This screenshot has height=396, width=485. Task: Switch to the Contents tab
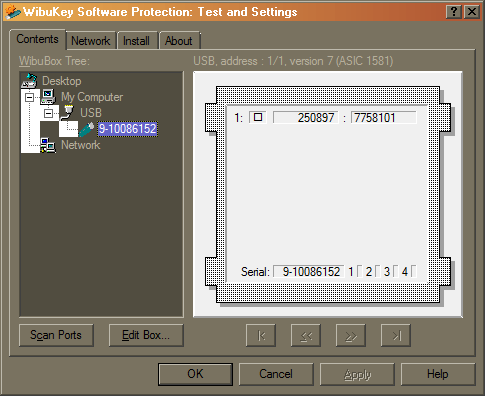37,39
